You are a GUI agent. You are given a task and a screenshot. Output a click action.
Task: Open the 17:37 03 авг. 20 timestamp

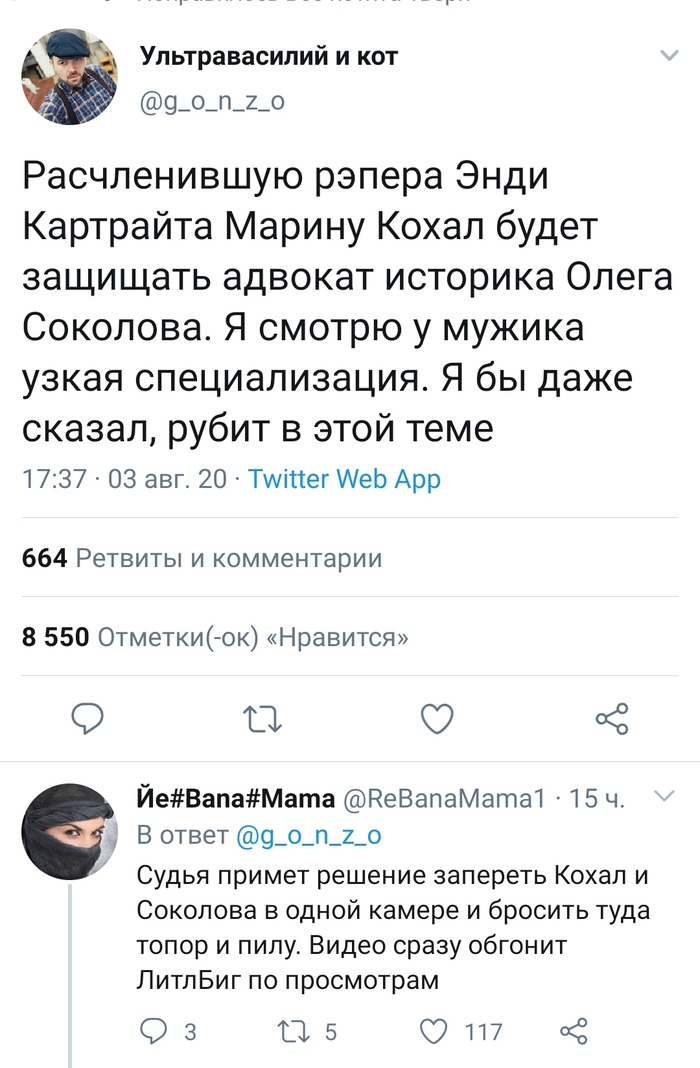[124, 479]
